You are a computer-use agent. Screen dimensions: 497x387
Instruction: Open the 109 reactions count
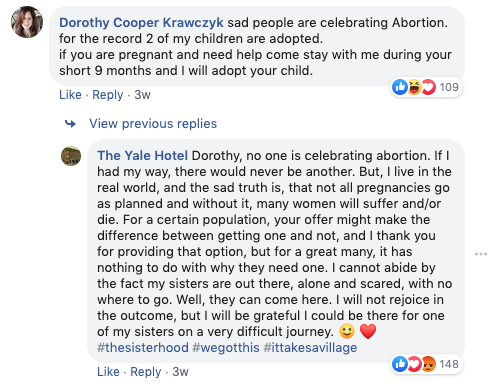coord(449,87)
